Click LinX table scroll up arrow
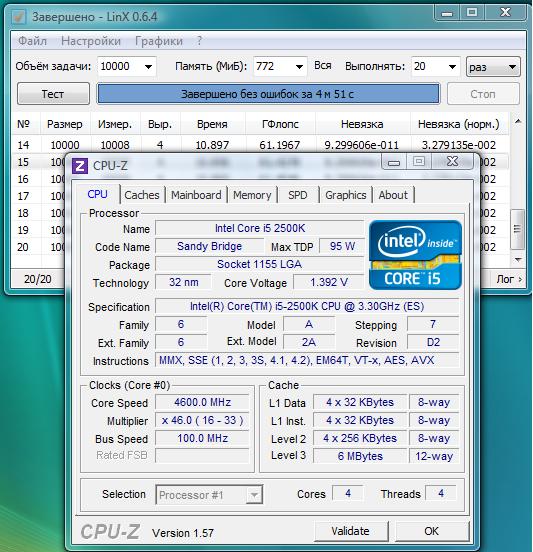Screen dimensions: 533x552 (518, 121)
